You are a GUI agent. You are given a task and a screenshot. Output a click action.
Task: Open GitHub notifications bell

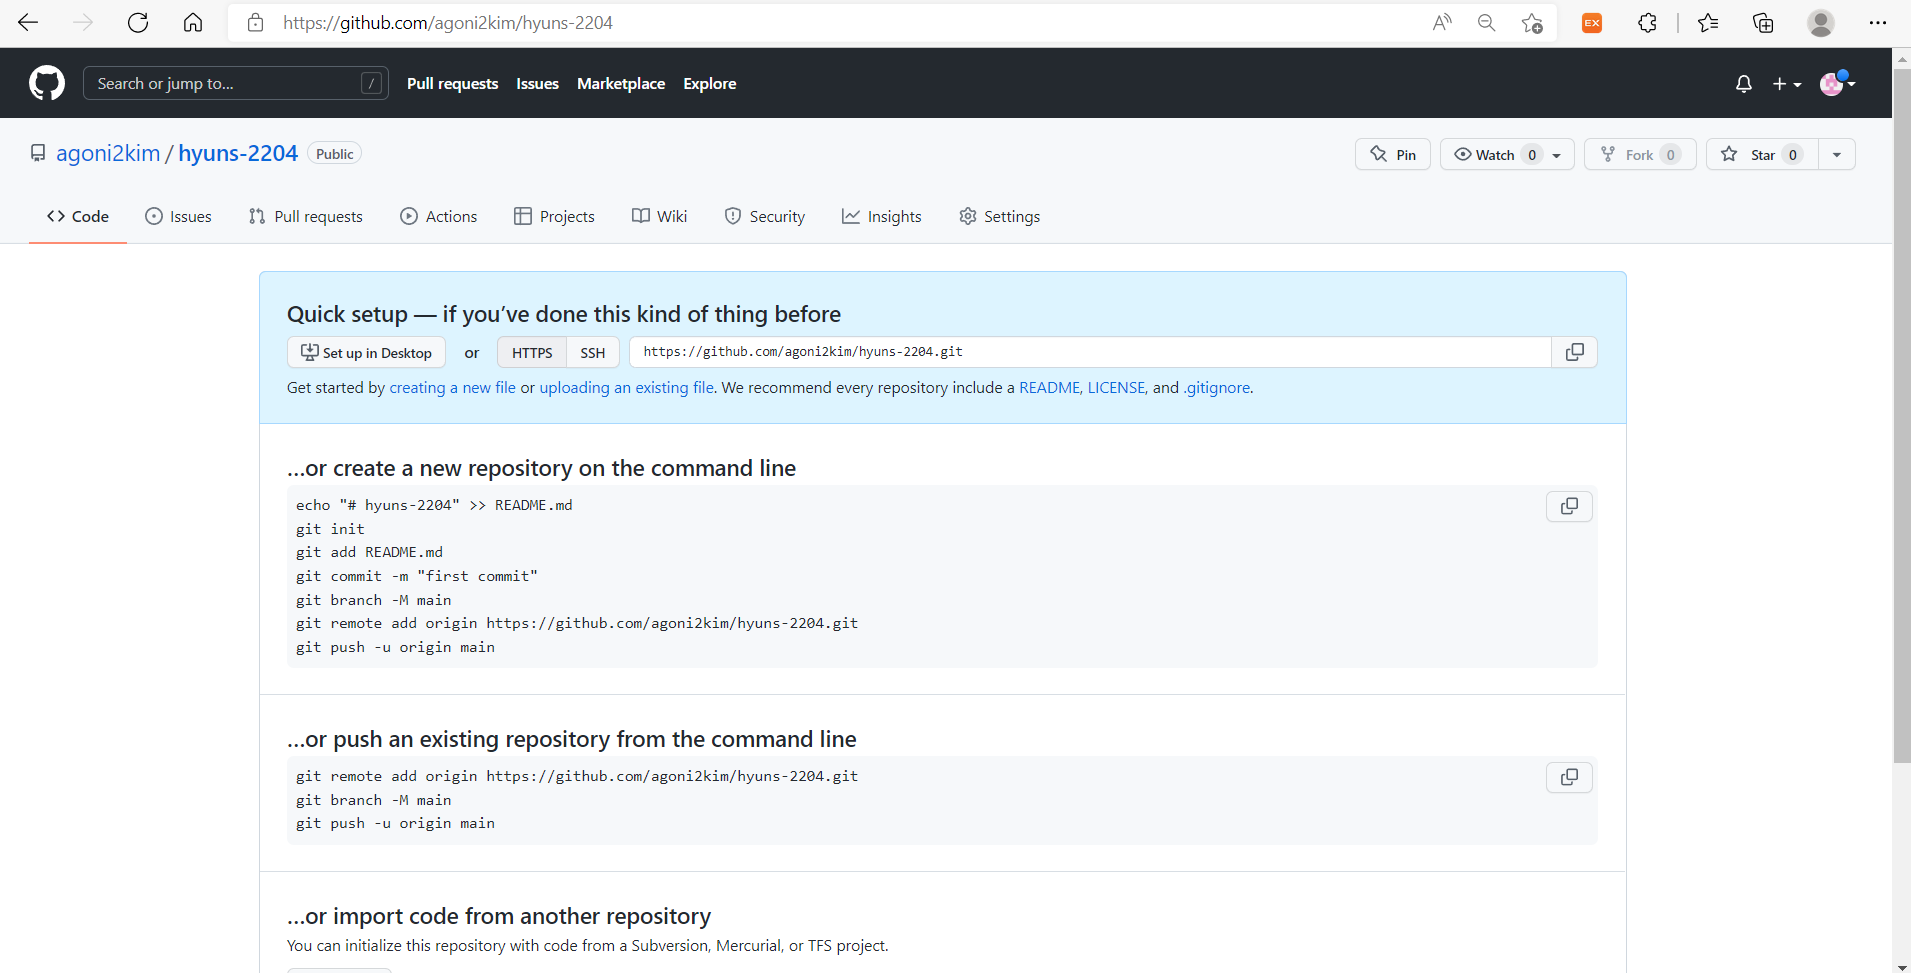(x=1744, y=84)
